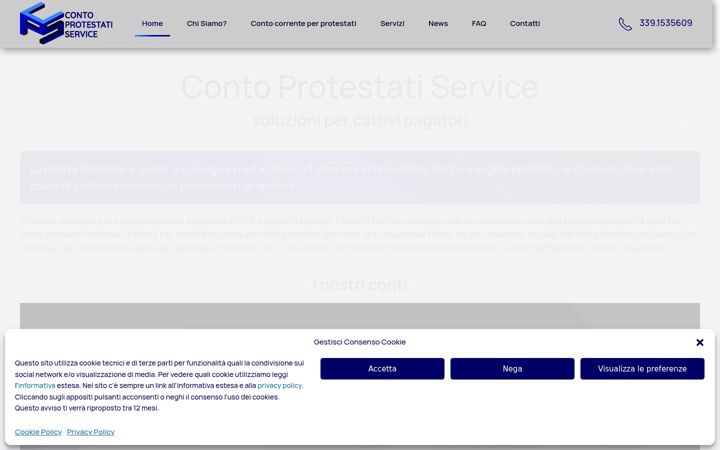
Task: Click the Conto Protestati Service logo
Action: [66, 23]
